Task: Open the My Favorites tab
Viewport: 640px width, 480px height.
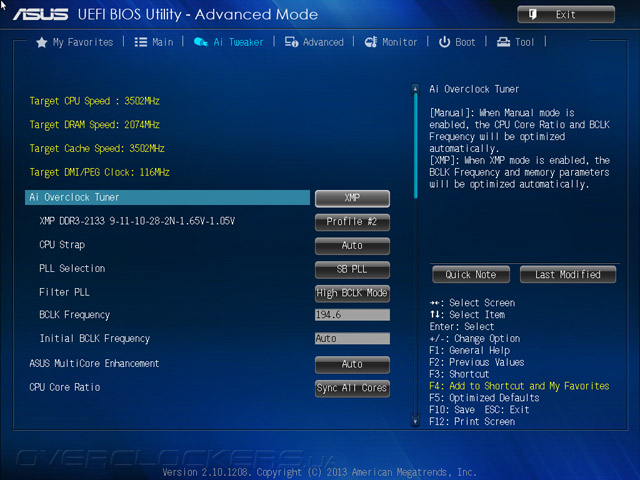Action: point(83,42)
